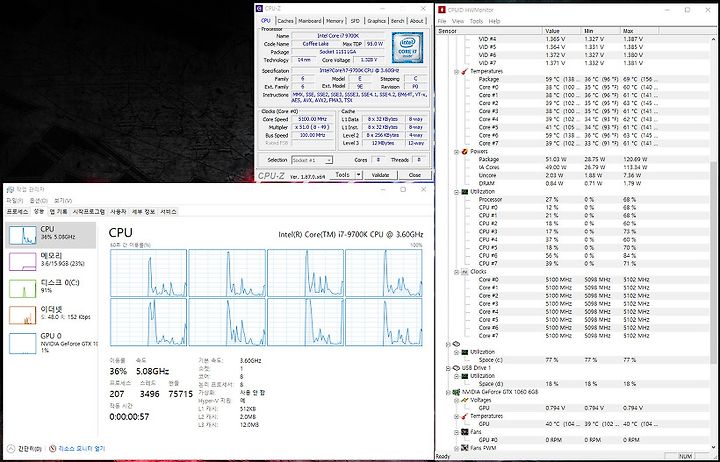Click the Fans PWM icon in HWMonitor

[x=464, y=448]
